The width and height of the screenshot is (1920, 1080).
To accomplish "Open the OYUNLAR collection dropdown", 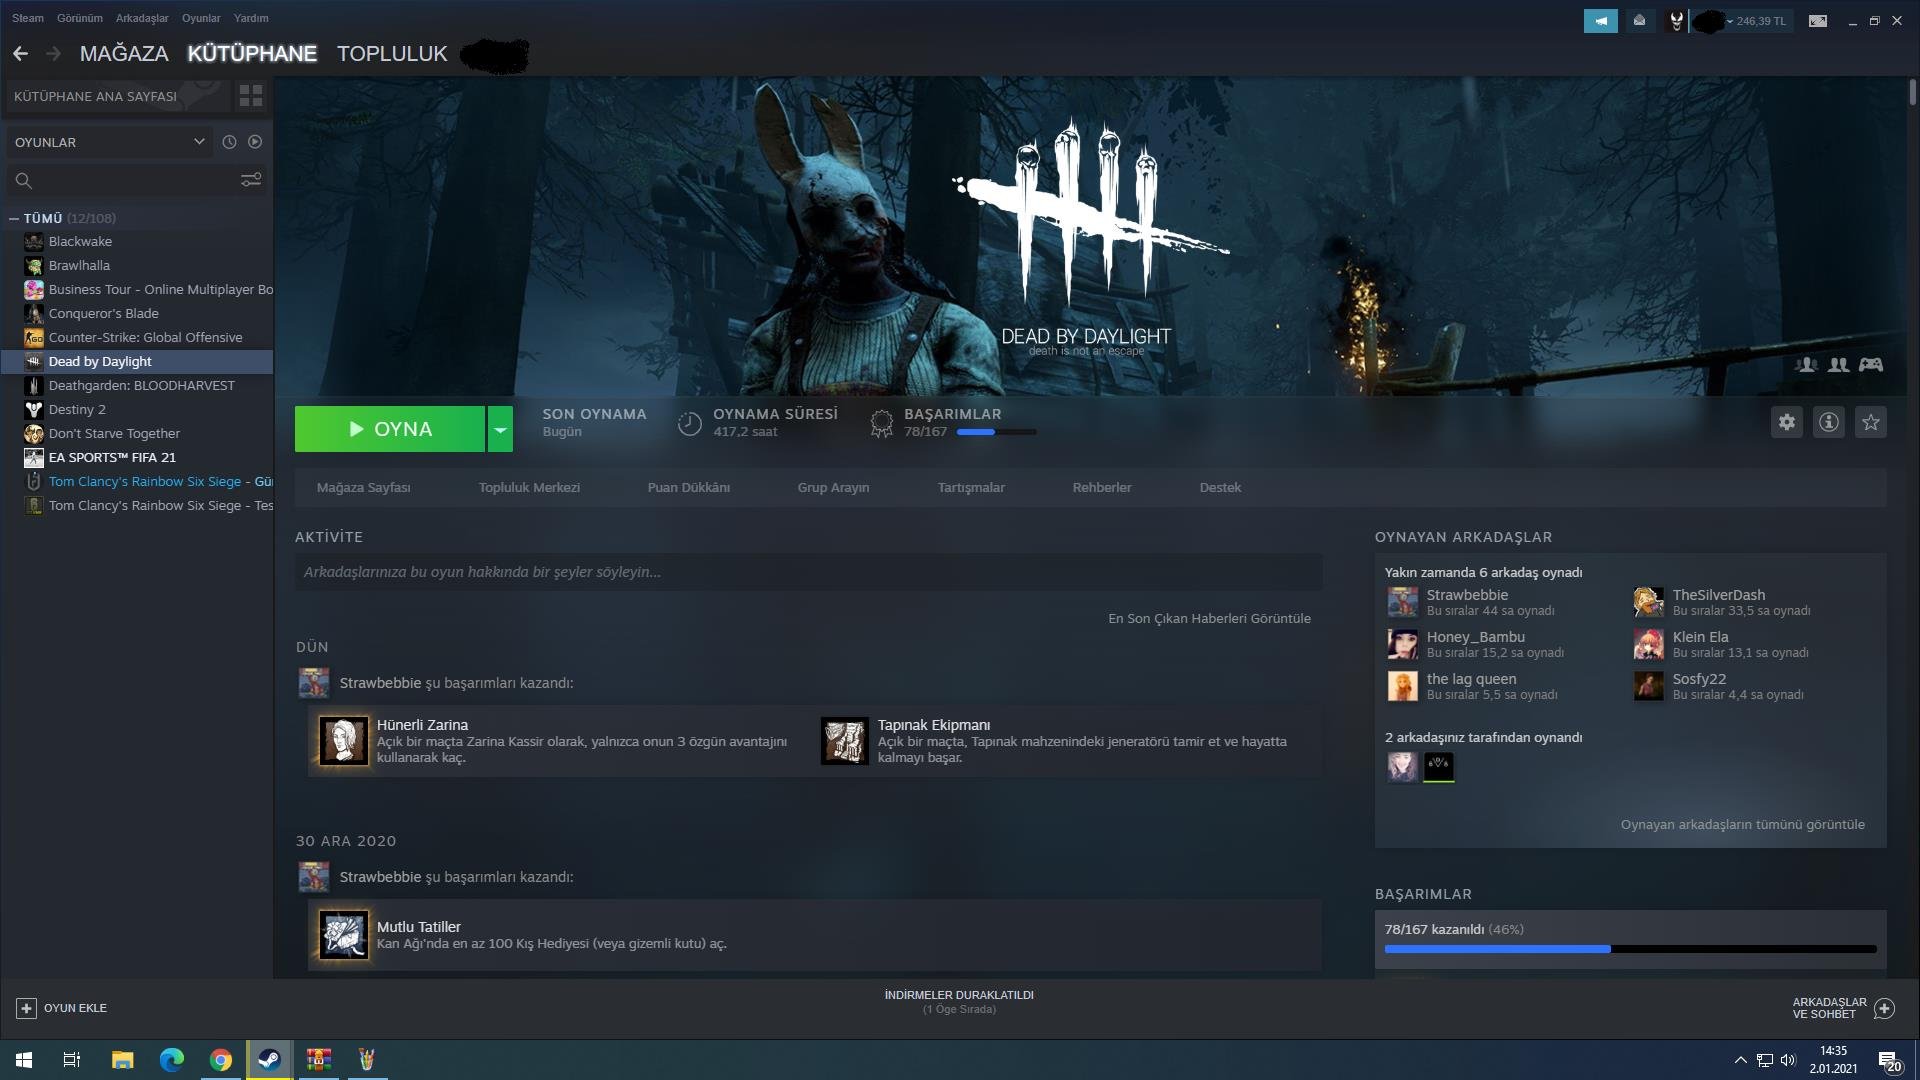I will (110, 142).
